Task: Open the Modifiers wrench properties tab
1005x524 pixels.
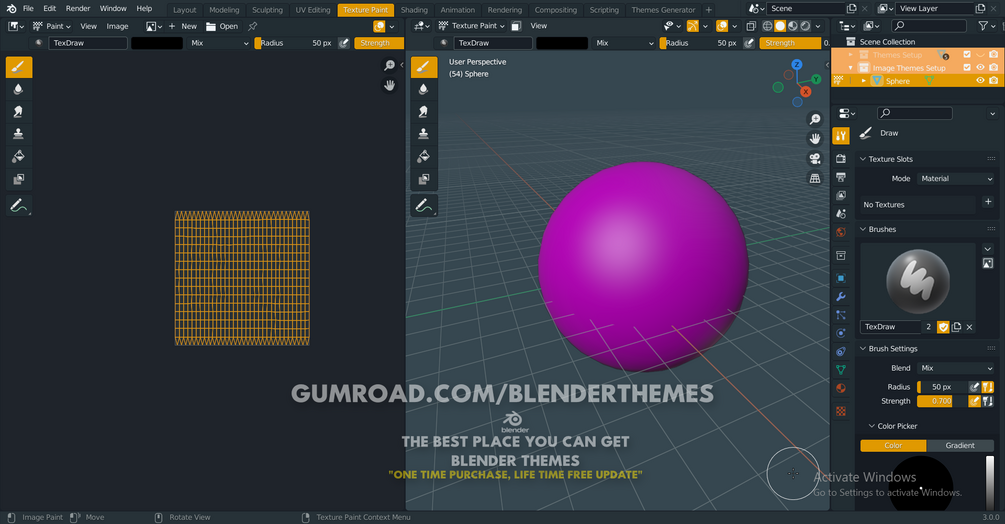Action: pos(841,297)
